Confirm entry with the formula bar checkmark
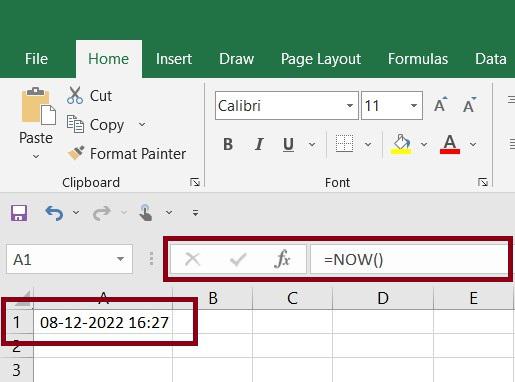 (238, 259)
